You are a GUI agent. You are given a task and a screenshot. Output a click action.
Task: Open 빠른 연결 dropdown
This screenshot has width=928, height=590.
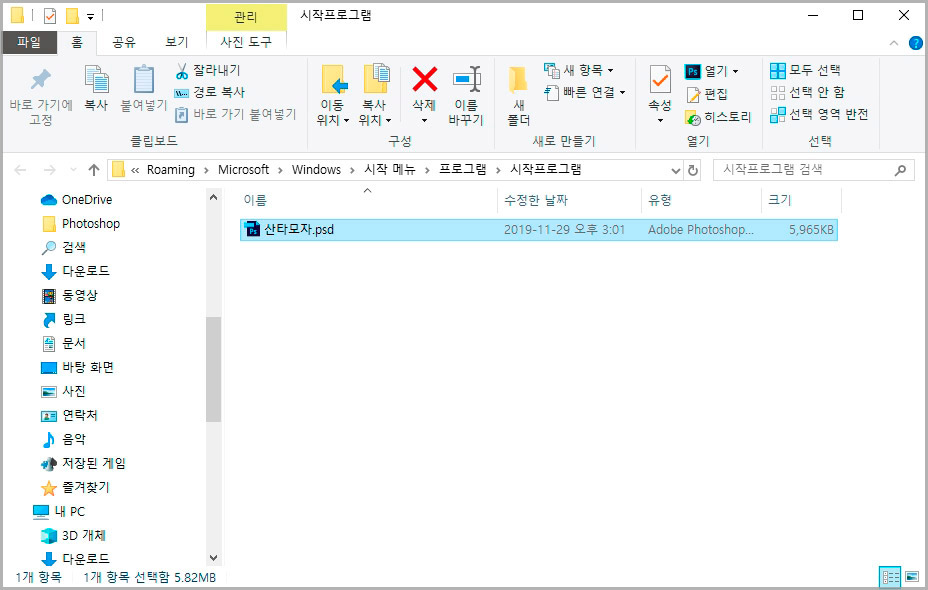(585, 92)
